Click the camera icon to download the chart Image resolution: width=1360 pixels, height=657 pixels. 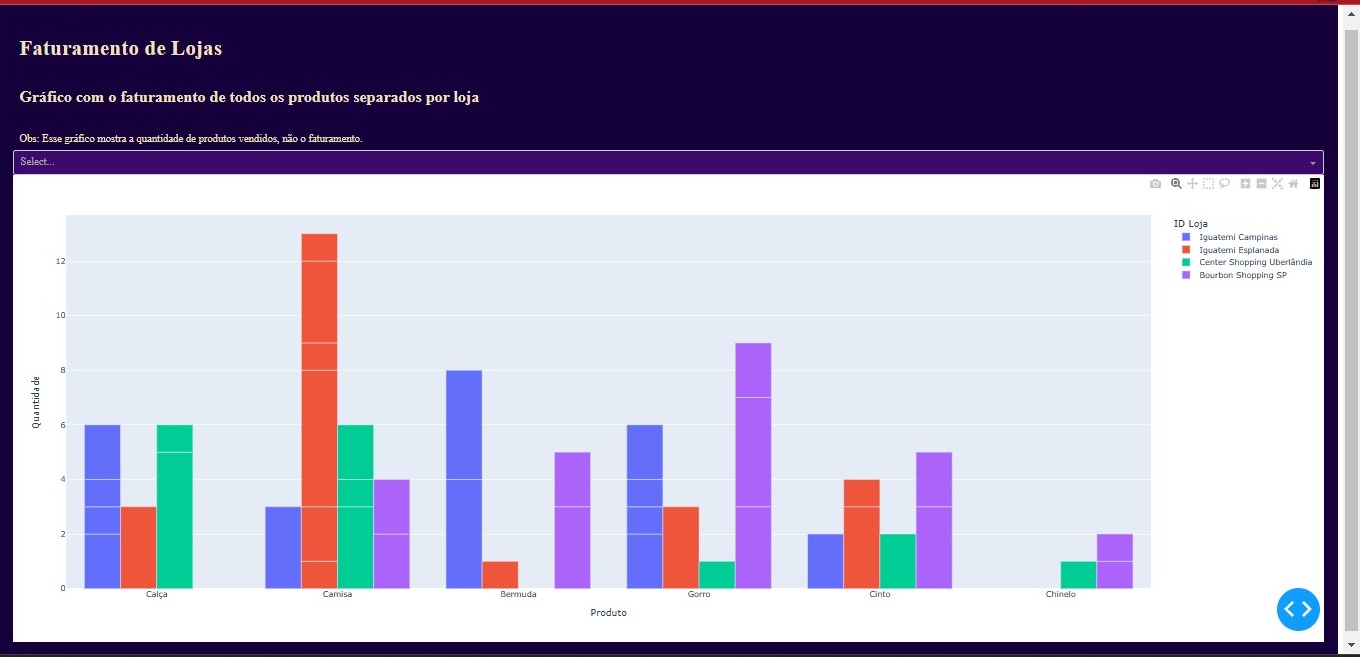tap(1153, 183)
